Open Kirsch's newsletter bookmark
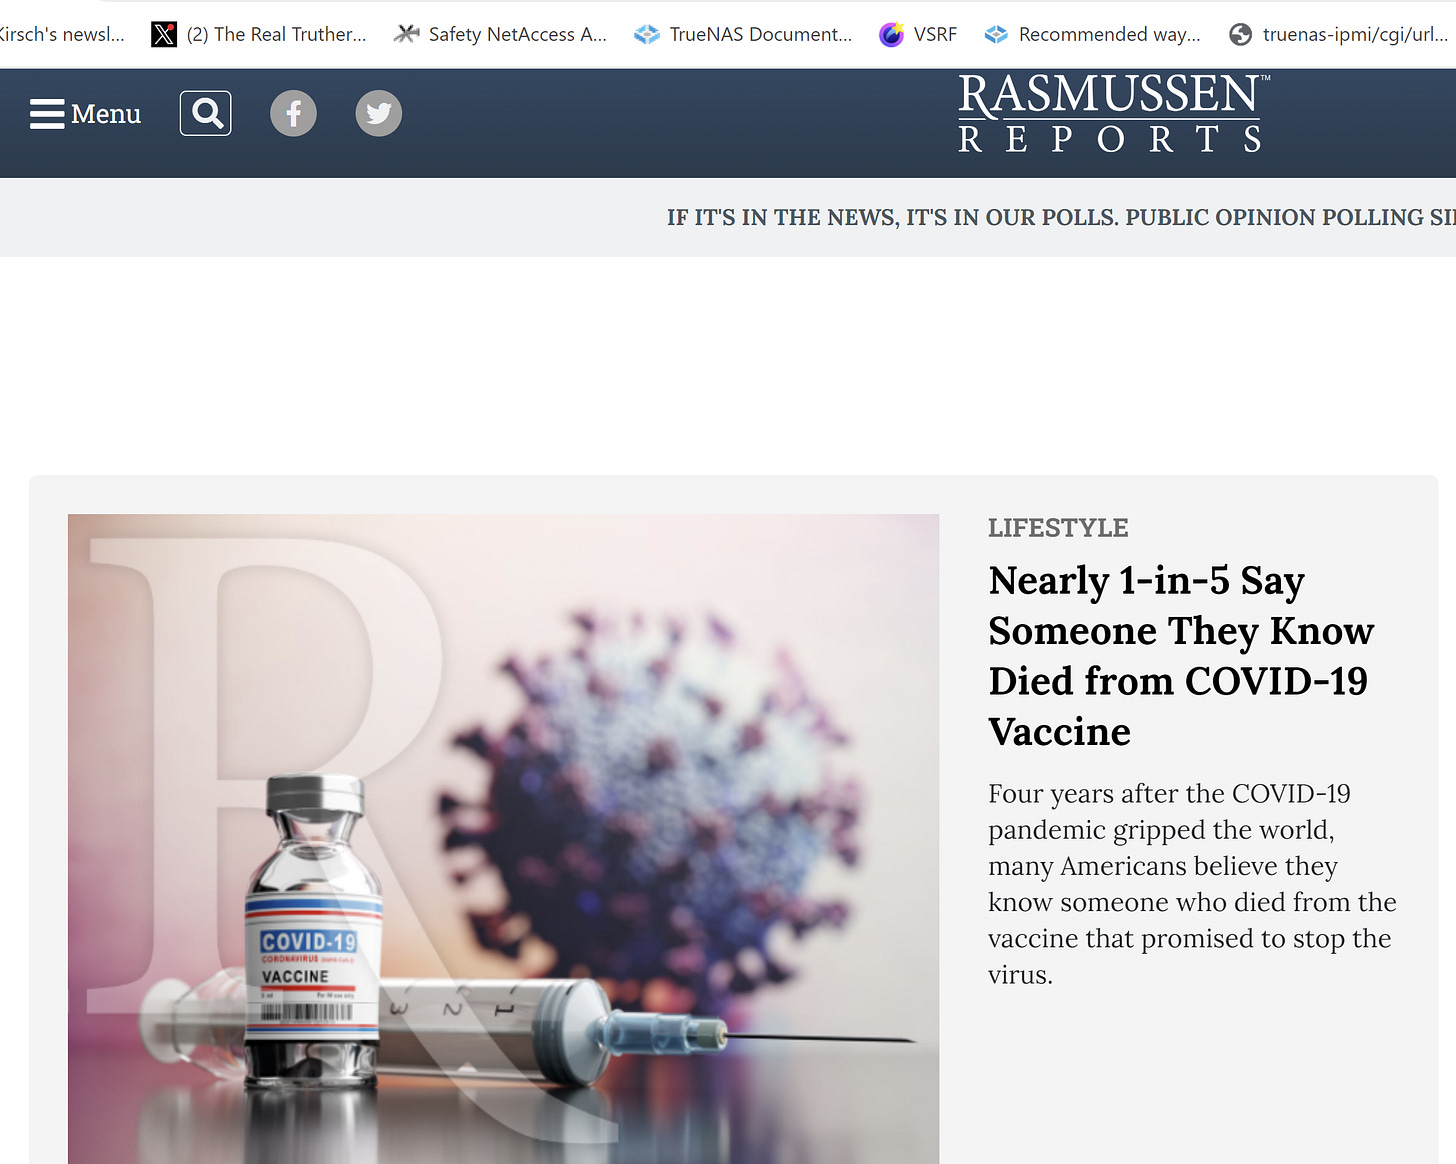Image resolution: width=1456 pixels, height=1164 pixels. (x=62, y=34)
